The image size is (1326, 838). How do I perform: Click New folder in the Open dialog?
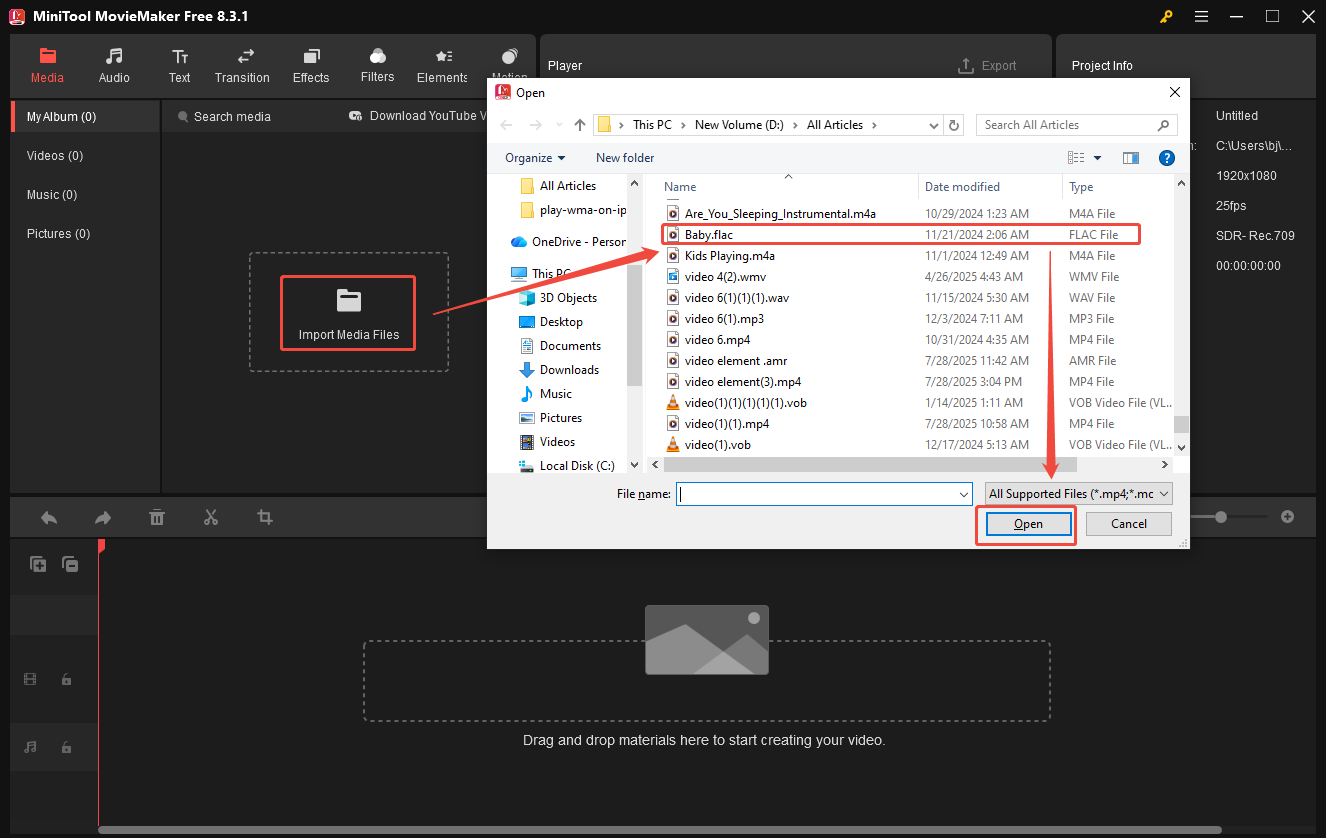click(624, 157)
